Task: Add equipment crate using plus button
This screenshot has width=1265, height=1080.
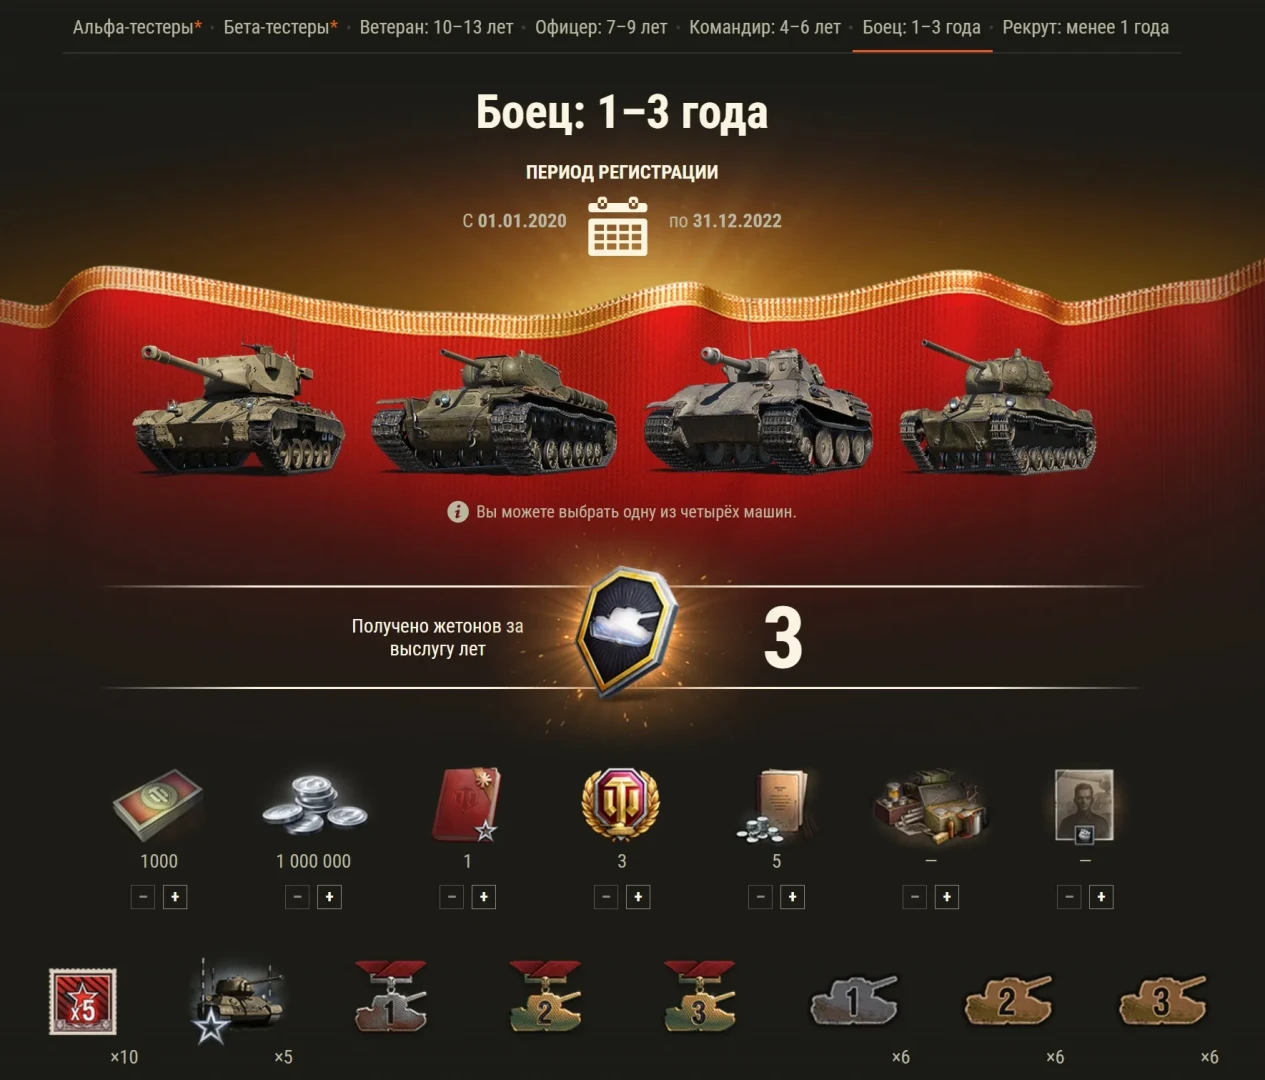Action: 946,897
